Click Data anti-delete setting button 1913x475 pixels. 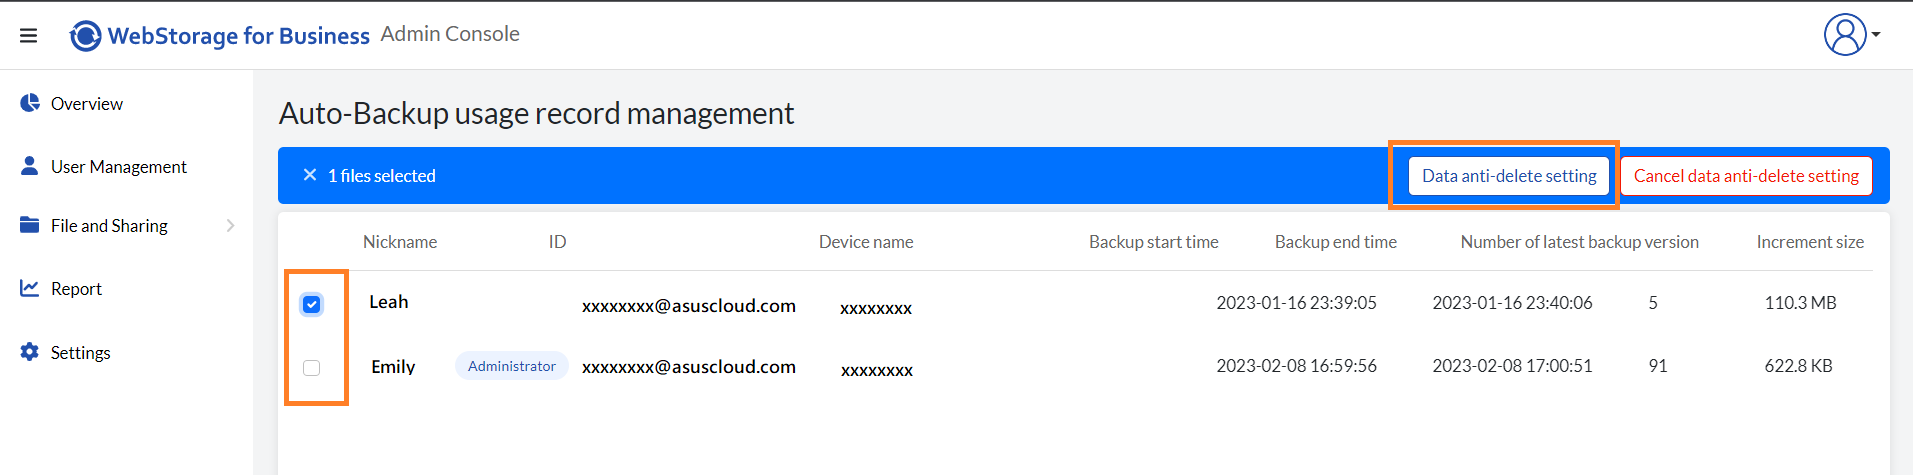[x=1509, y=176]
